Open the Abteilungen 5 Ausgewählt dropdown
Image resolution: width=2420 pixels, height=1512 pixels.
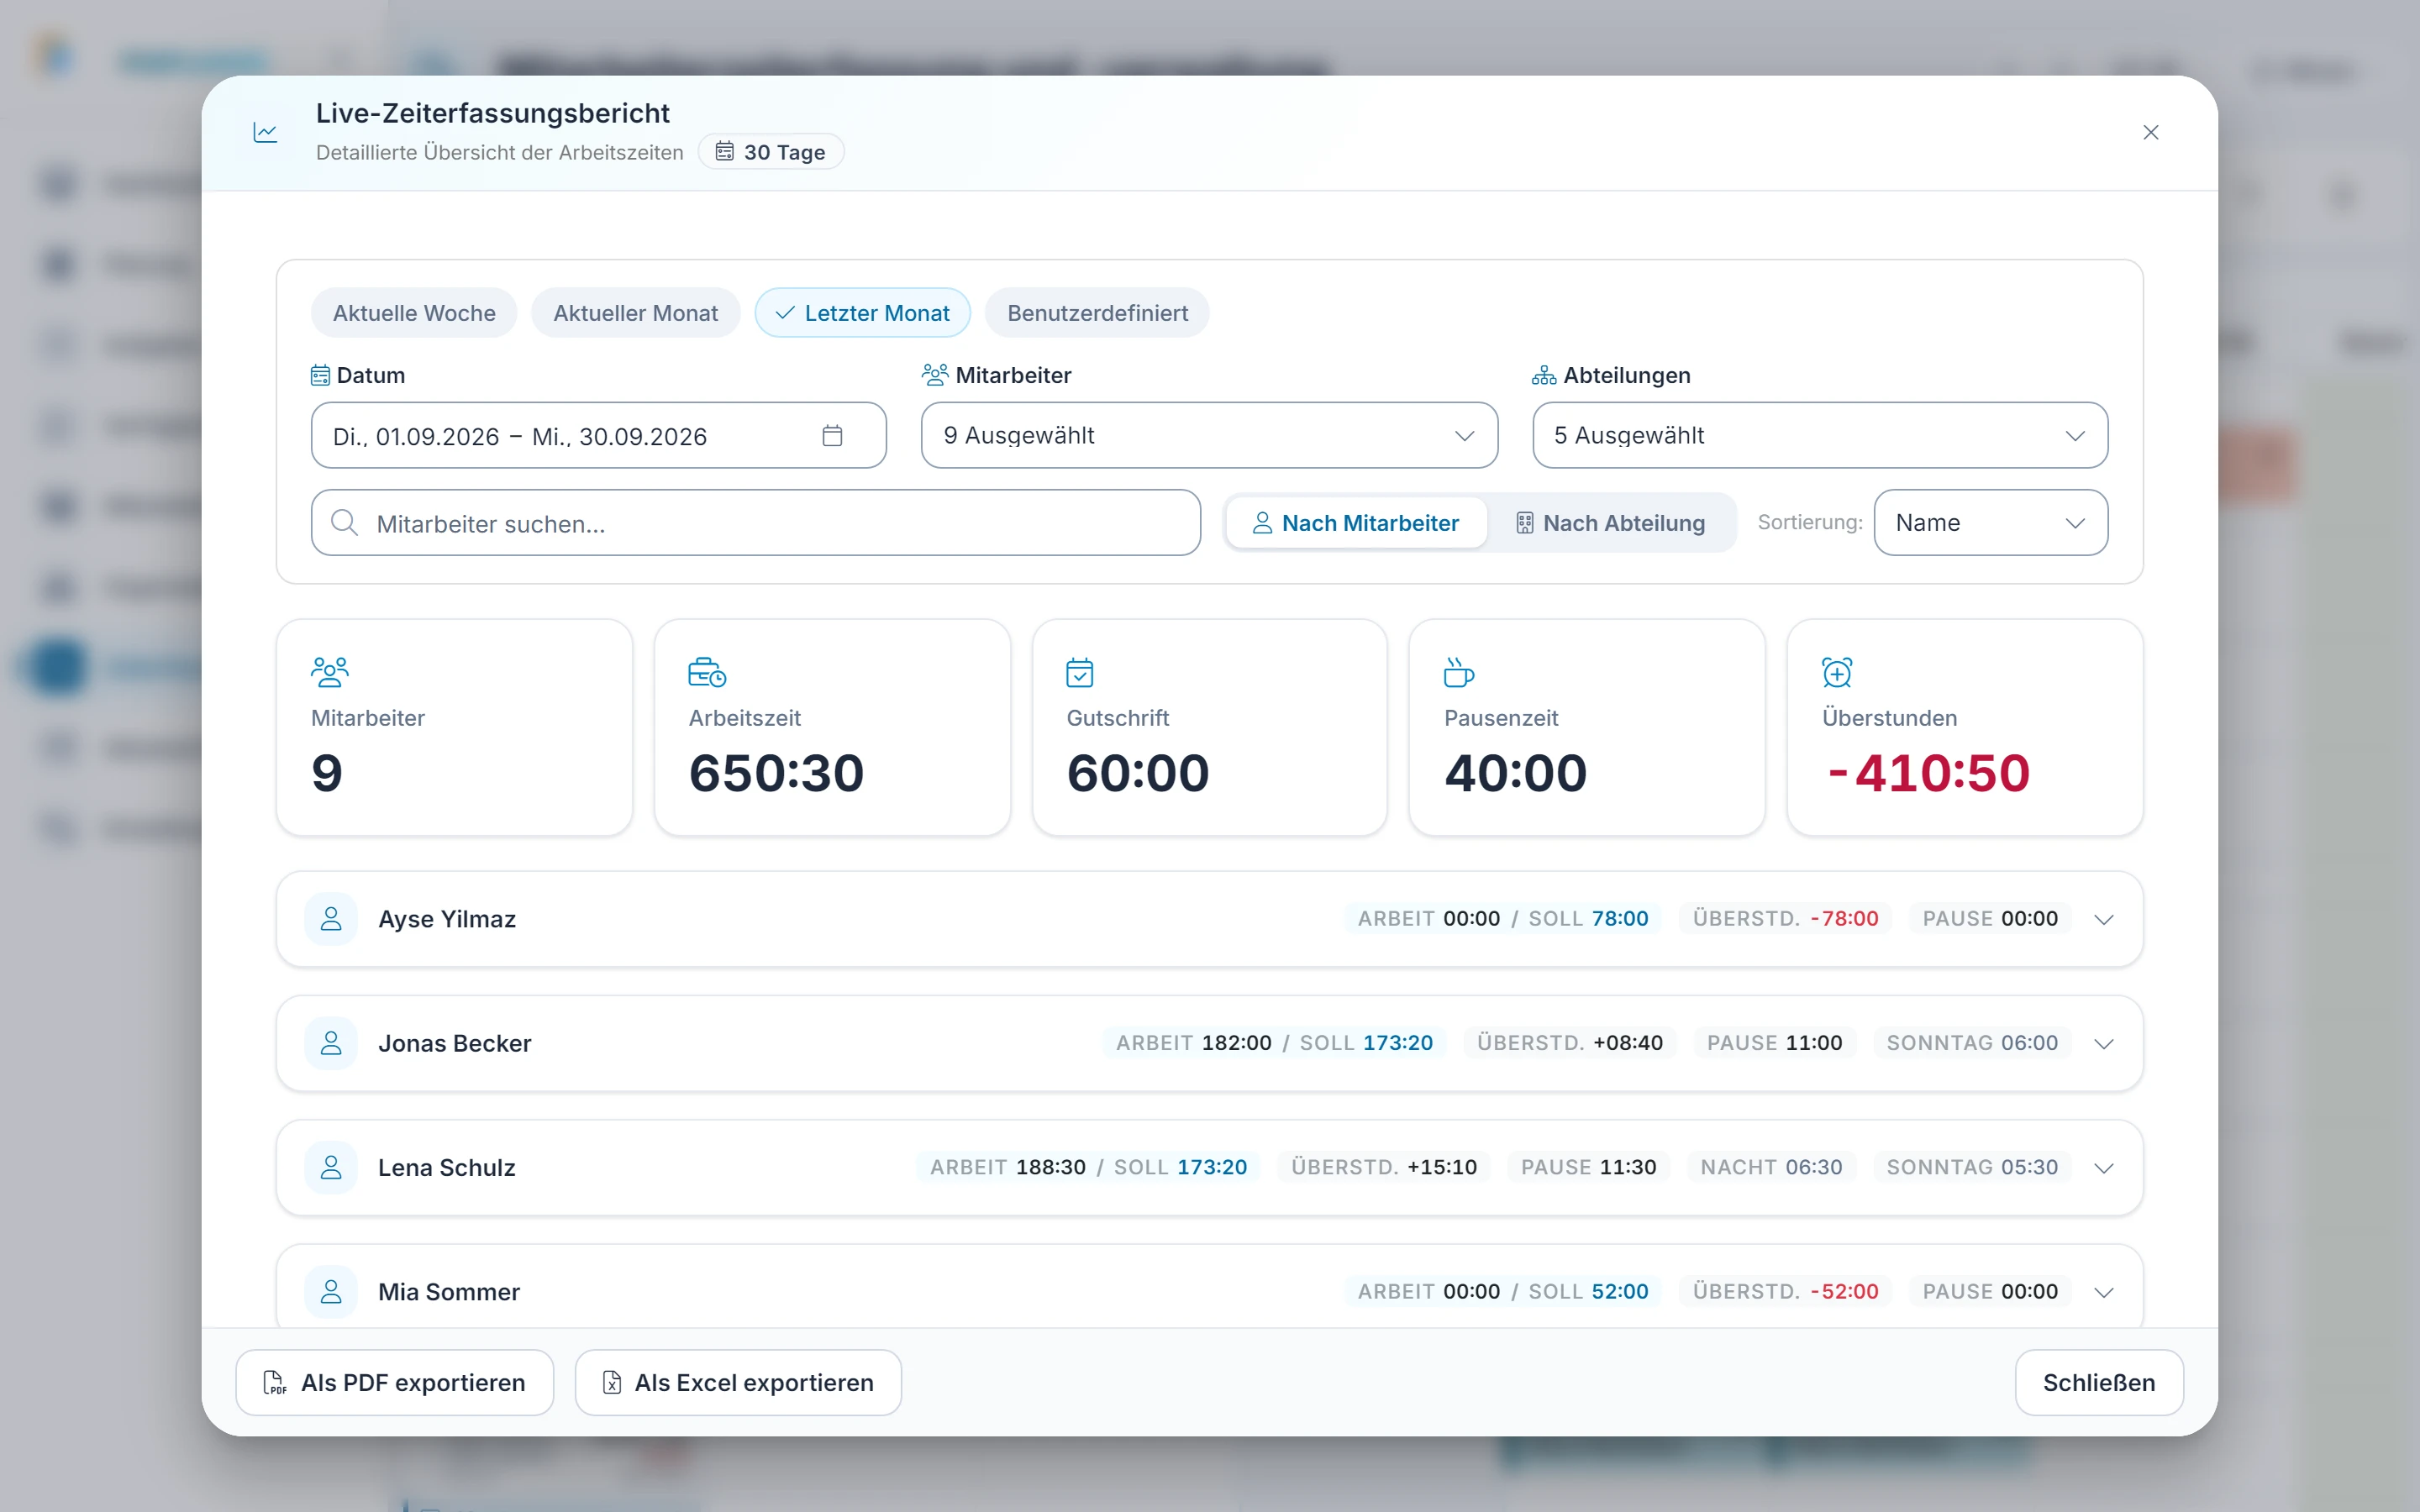pos(1820,435)
